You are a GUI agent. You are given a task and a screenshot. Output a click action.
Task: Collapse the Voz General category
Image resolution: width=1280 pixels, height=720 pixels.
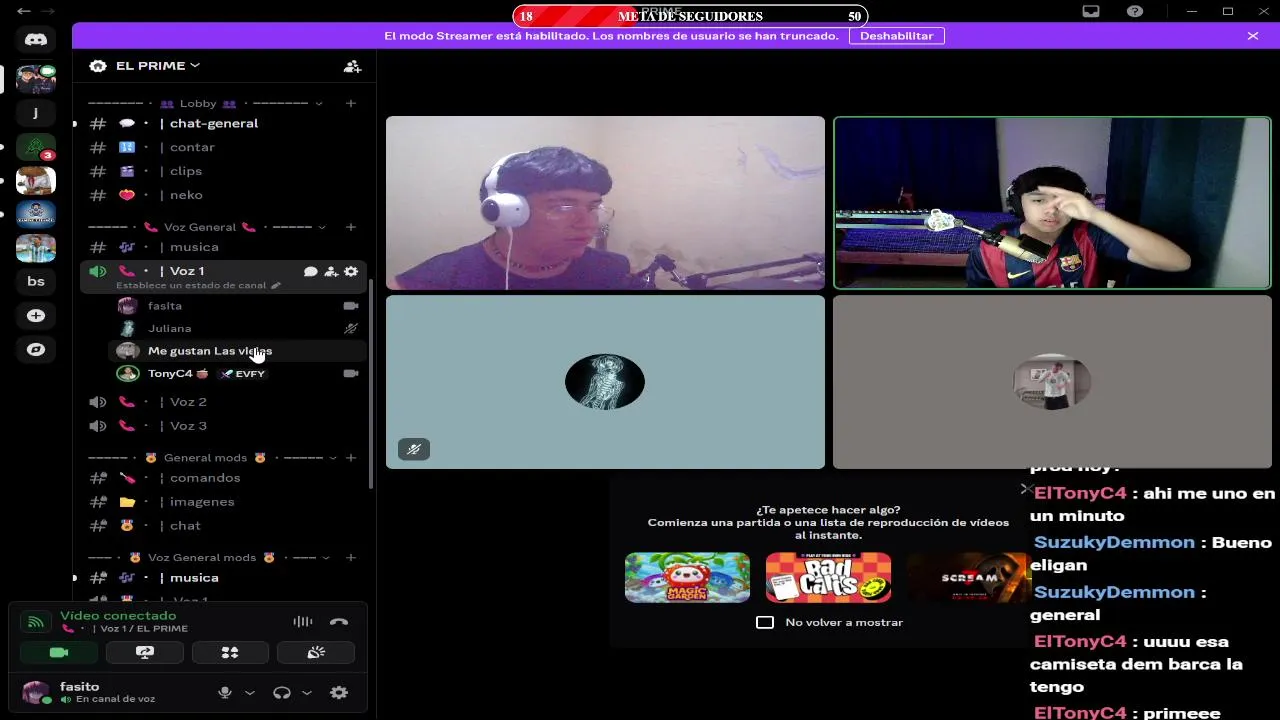pos(206,227)
